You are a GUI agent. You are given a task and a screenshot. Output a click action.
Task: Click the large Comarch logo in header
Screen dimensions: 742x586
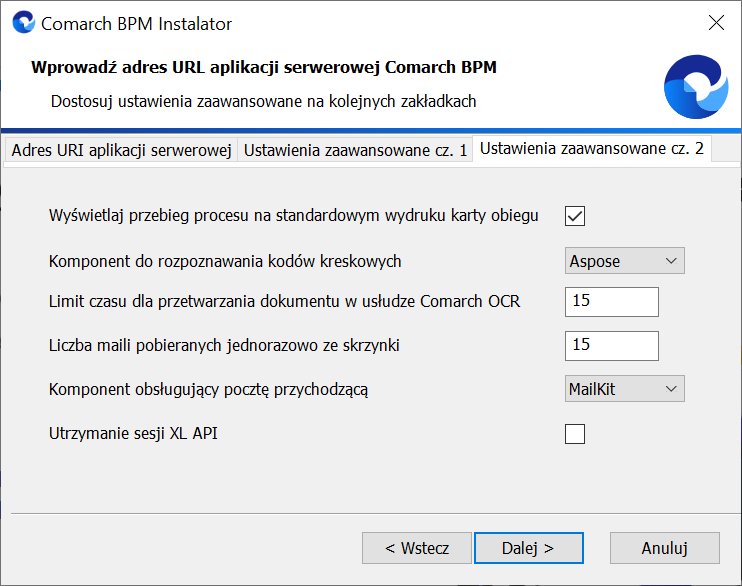click(696, 87)
